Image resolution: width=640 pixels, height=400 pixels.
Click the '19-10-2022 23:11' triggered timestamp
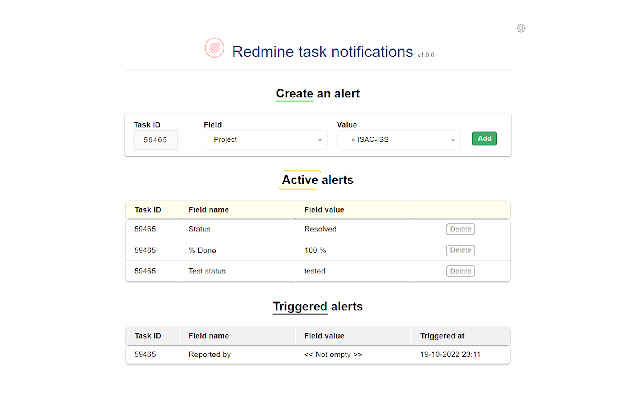click(450, 354)
